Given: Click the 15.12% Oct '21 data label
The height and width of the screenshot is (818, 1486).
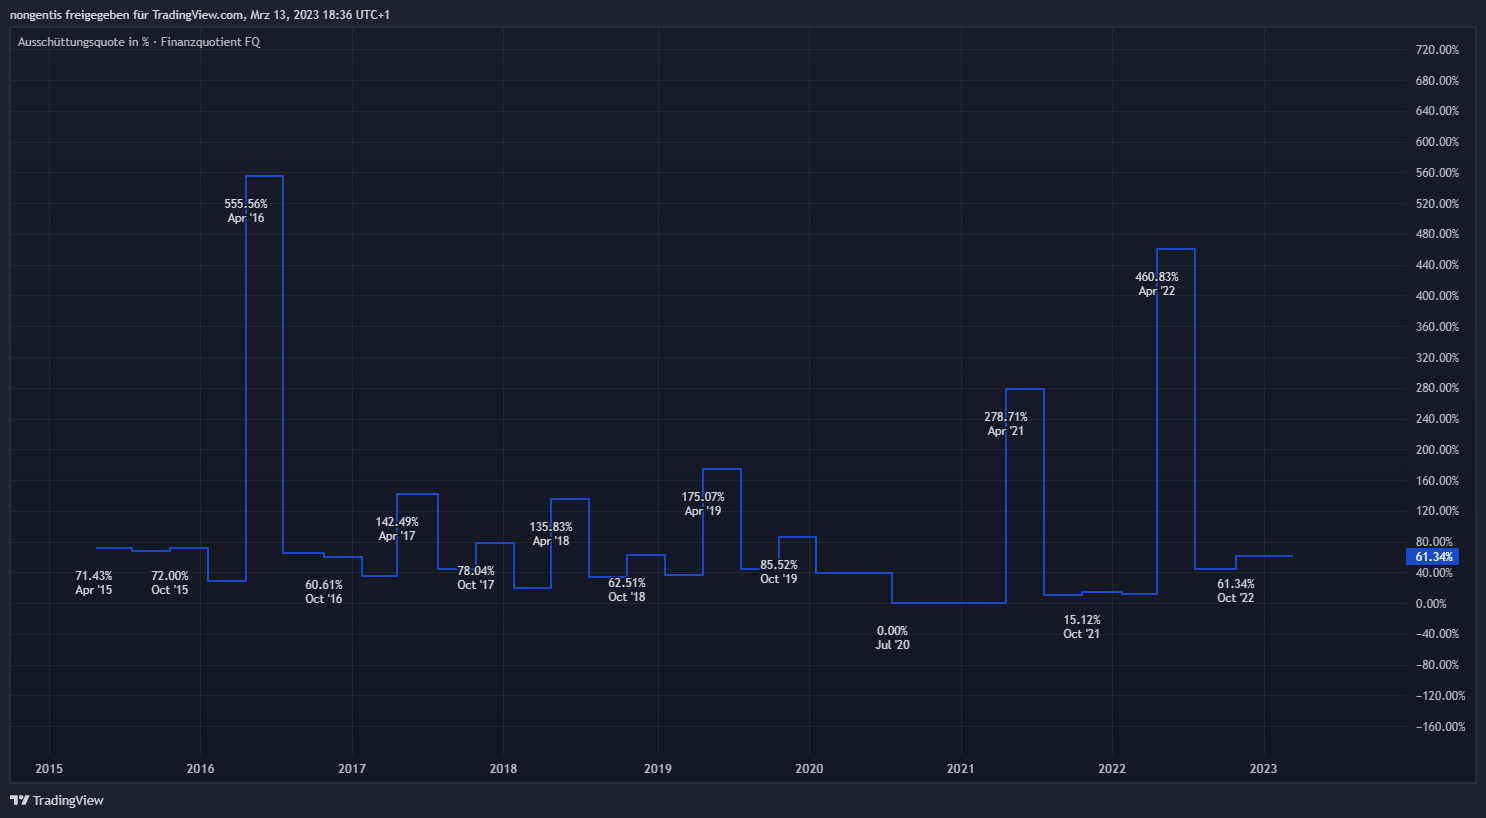Looking at the screenshot, I should [x=1082, y=627].
